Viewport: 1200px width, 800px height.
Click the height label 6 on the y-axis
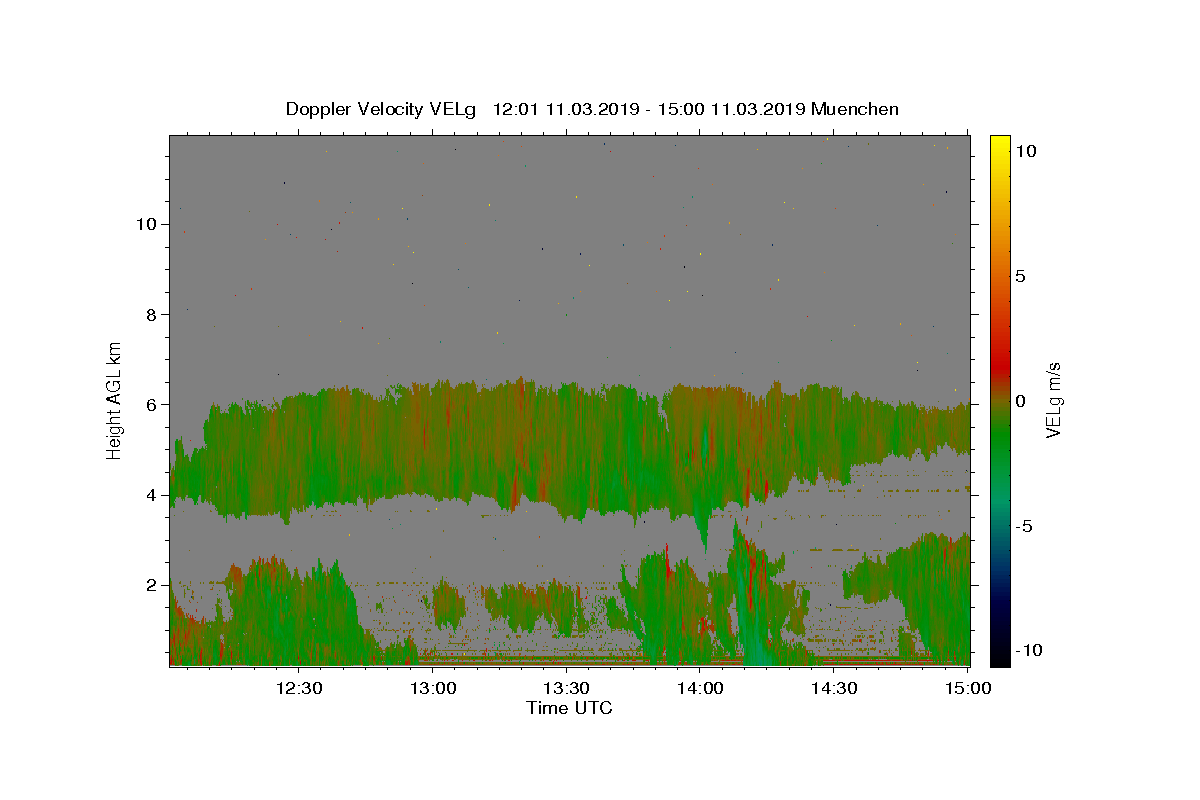click(x=151, y=404)
